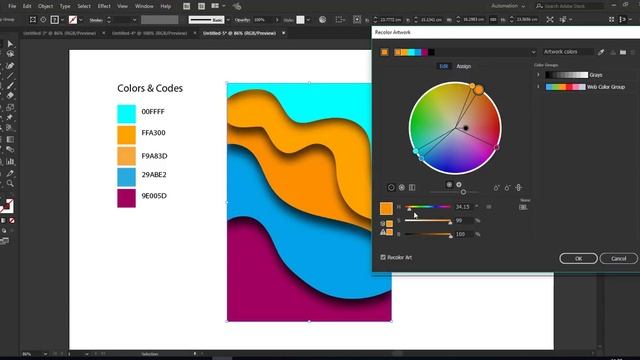Viewport: 640px width, 360px height.
Task: Click the saturation S slider
Action: tap(428, 220)
